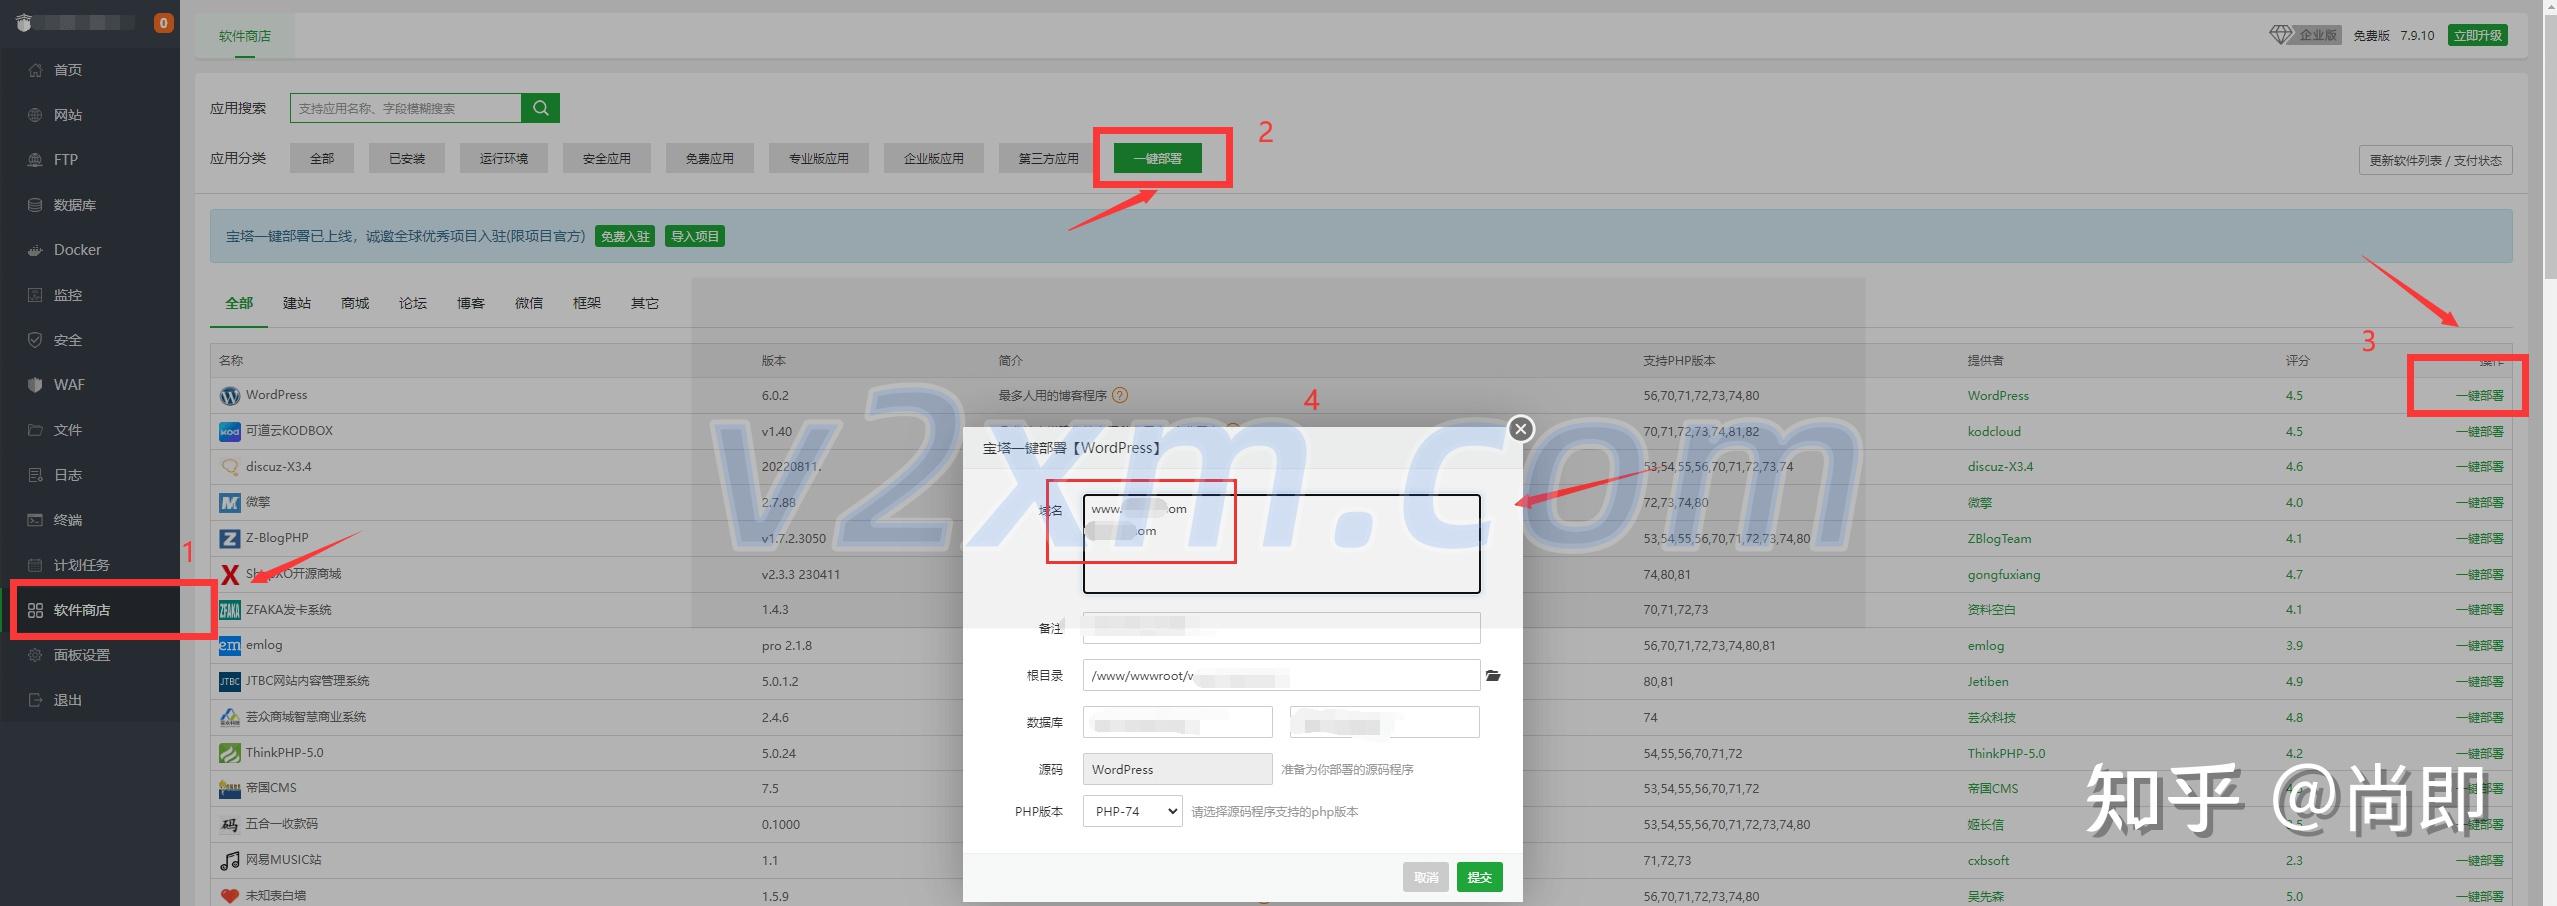Viewport: 2557px width, 906px height.
Task: Click the 域名 domain textarea
Action: pos(1281,544)
